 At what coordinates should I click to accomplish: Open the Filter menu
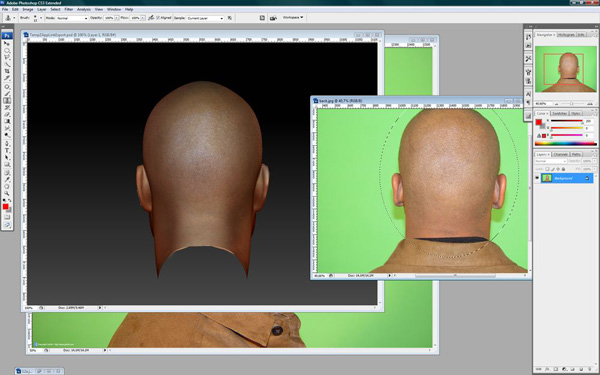point(68,9)
